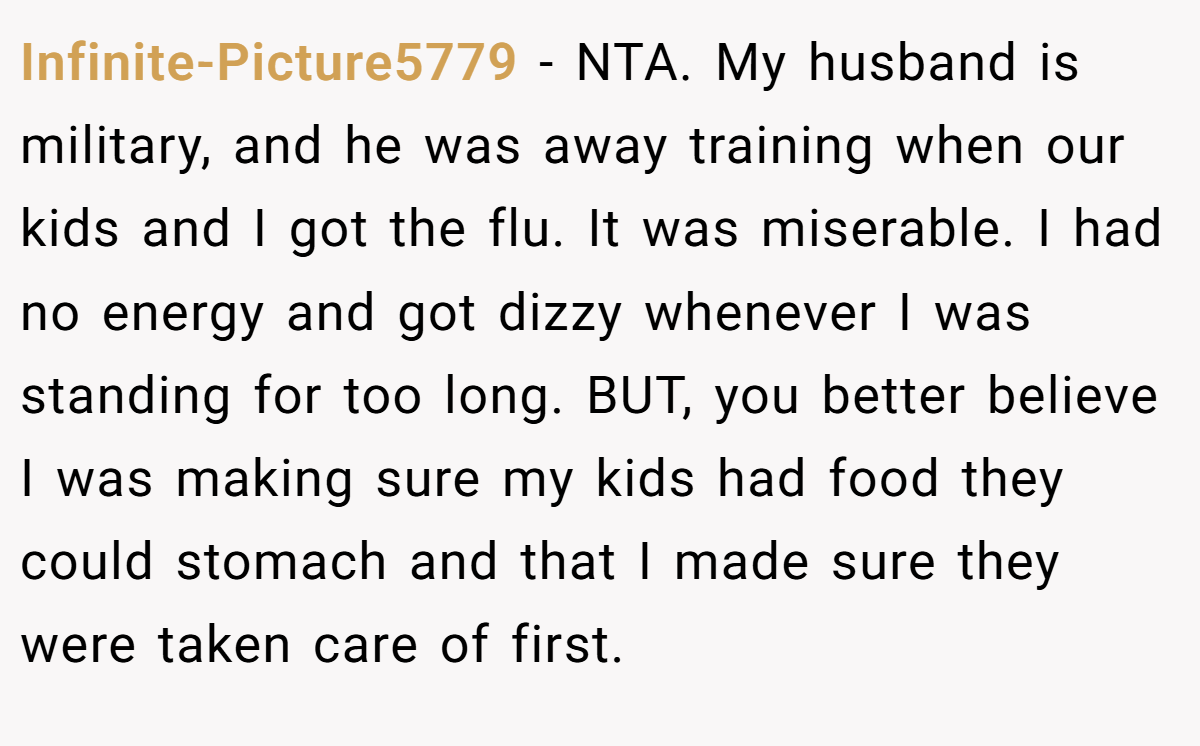Click the word "stomach"
The image size is (1200, 746).
tap(283, 563)
